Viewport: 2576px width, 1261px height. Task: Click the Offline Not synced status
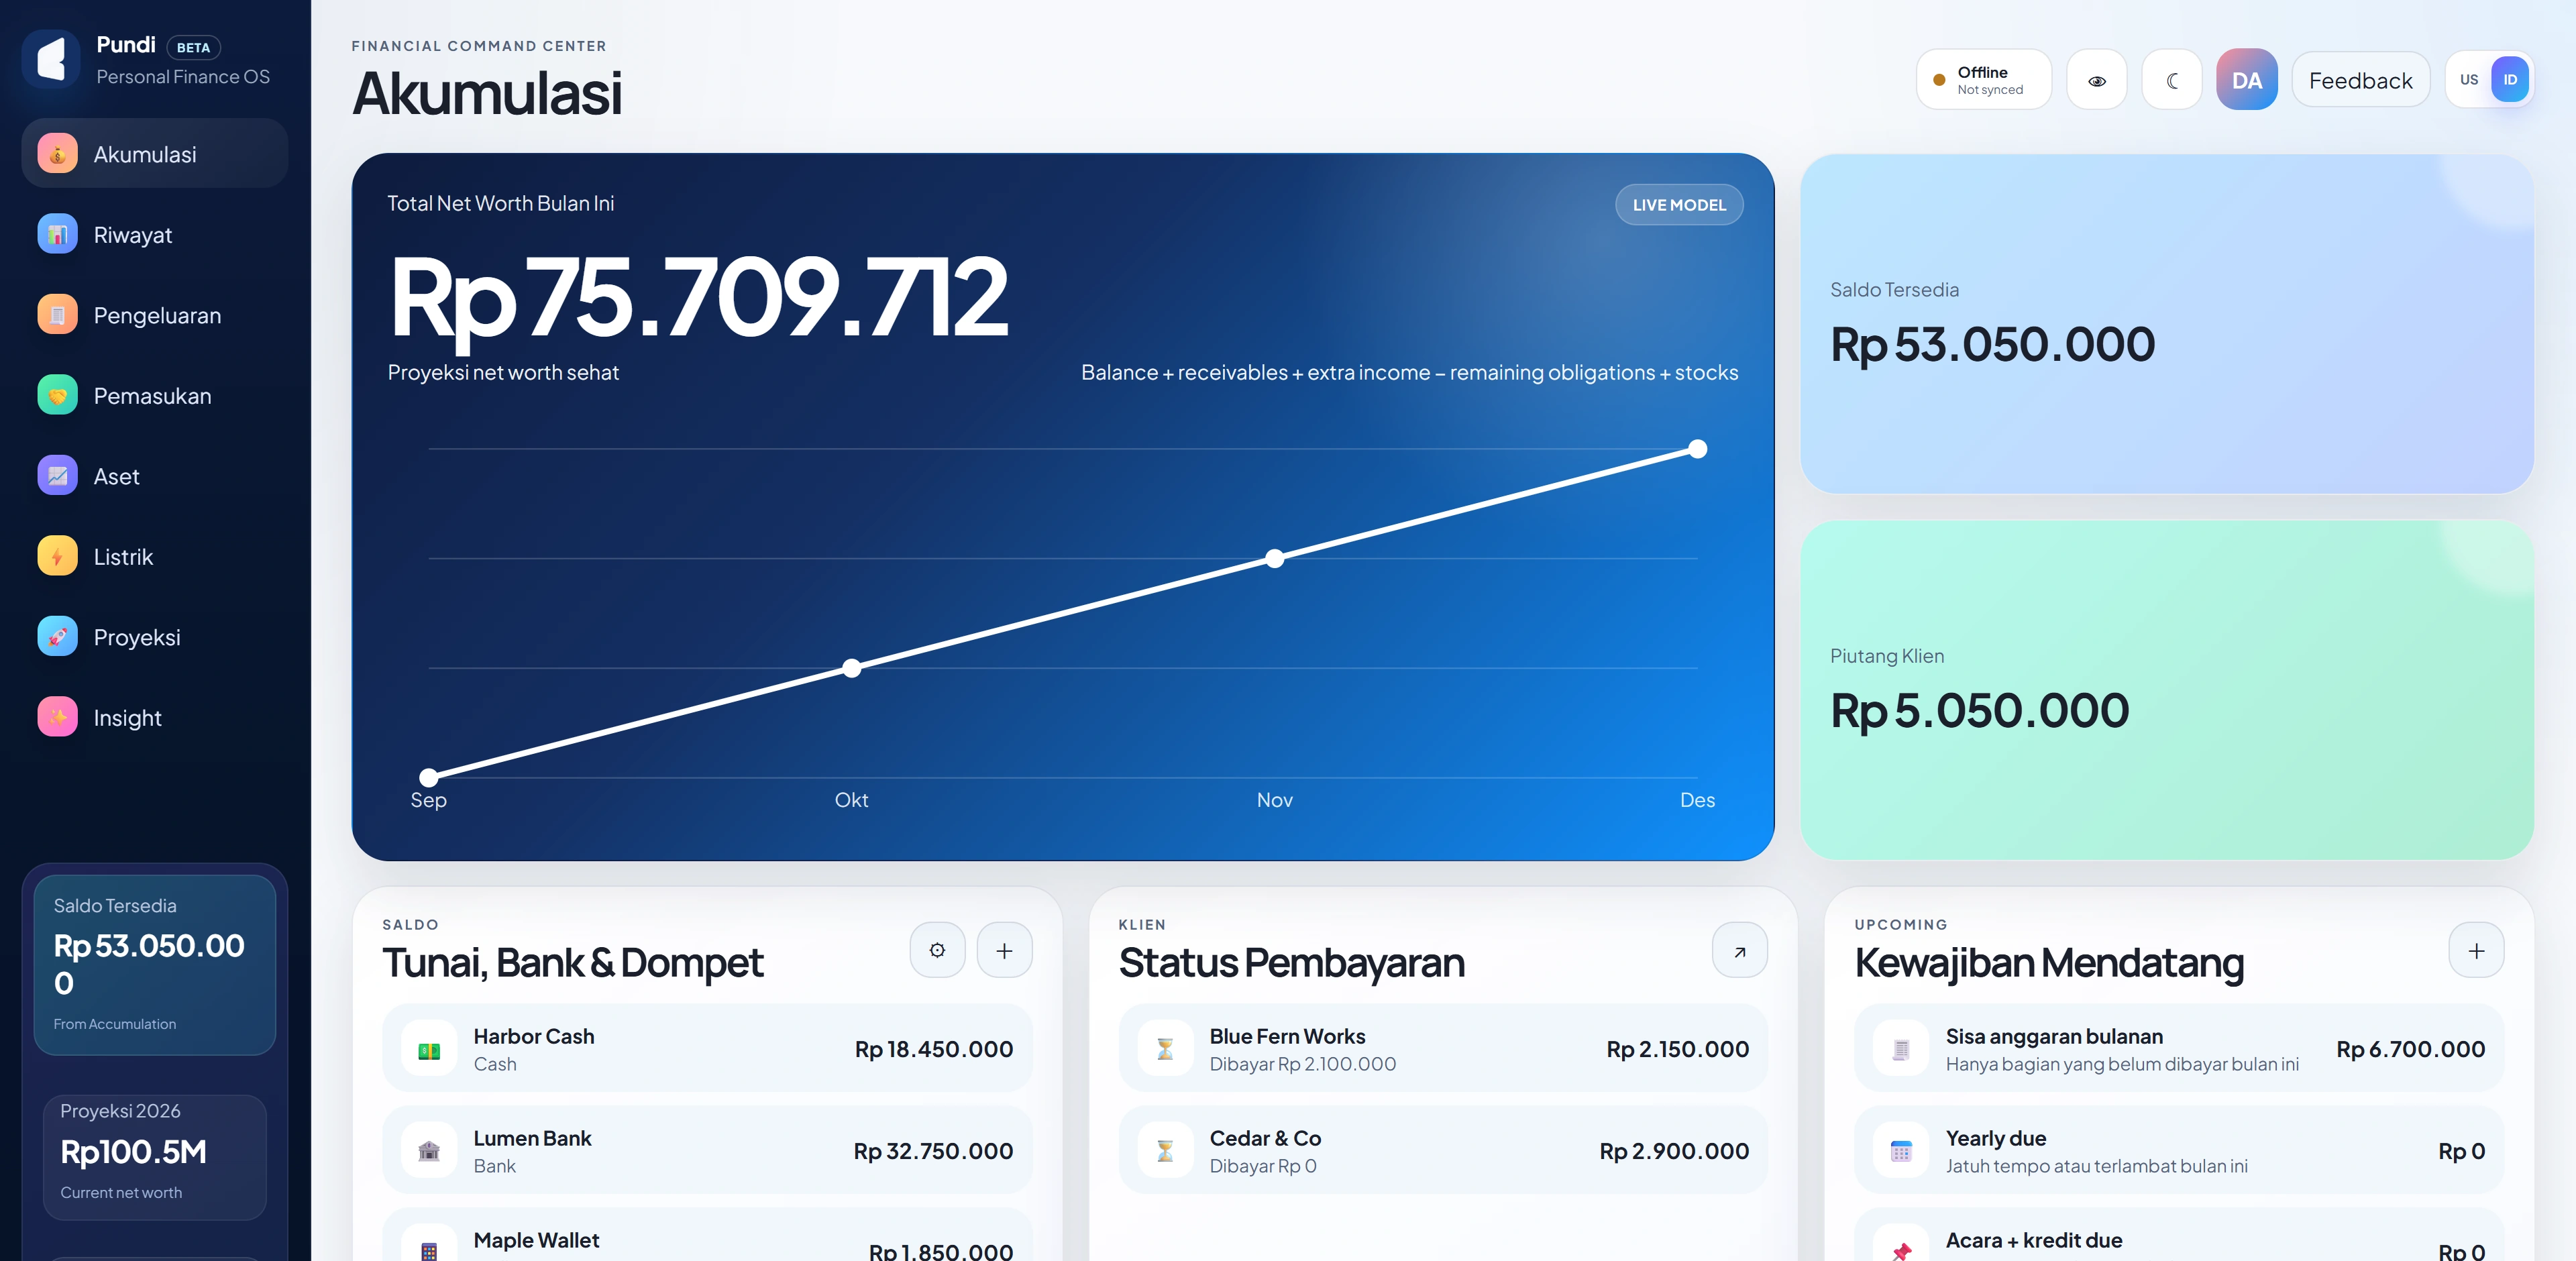coord(1984,80)
